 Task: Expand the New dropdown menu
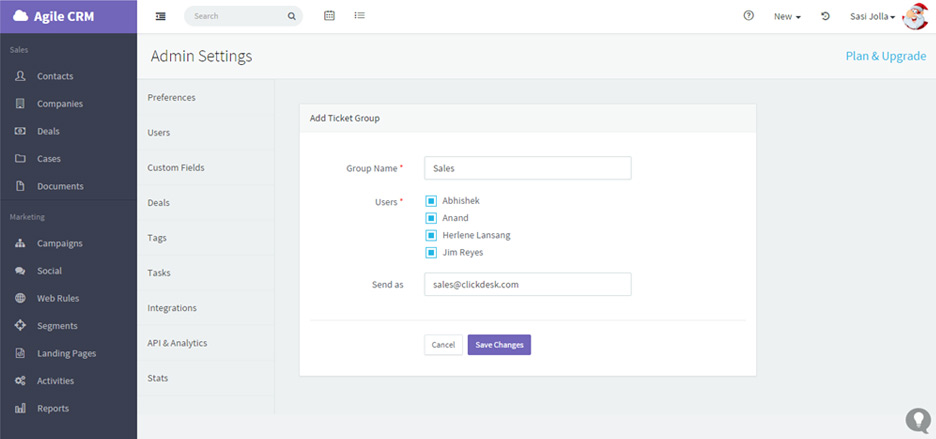tap(787, 17)
